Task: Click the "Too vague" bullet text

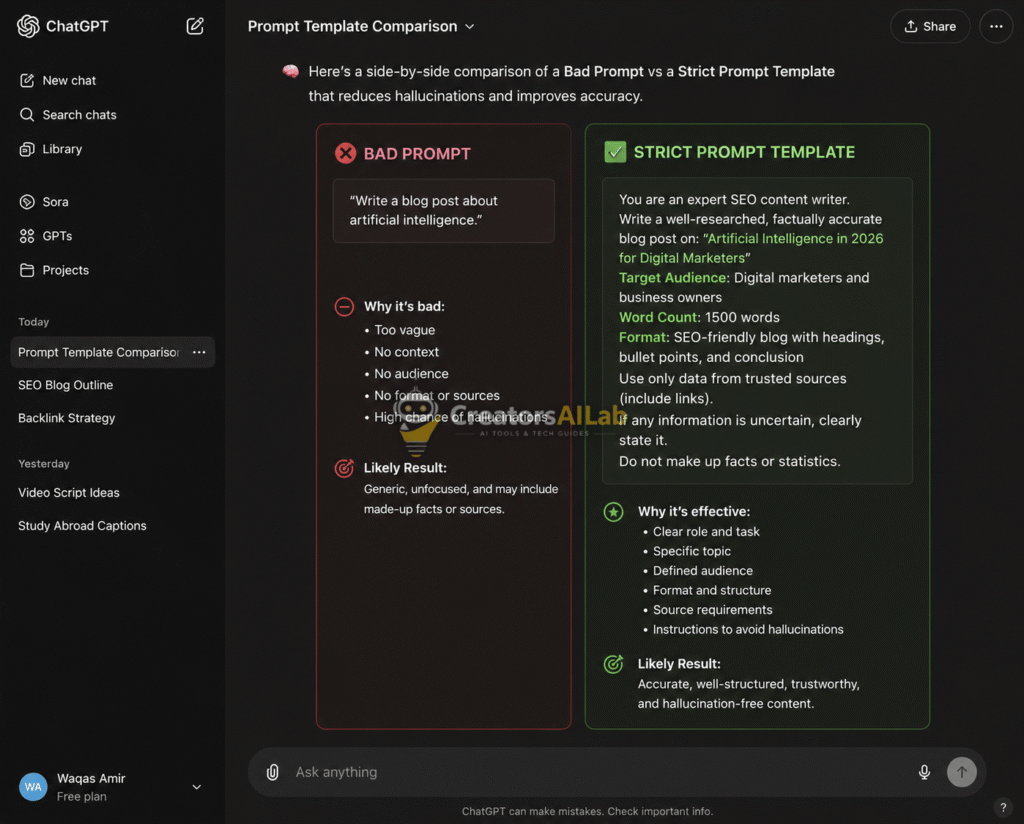Action: [404, 330]
